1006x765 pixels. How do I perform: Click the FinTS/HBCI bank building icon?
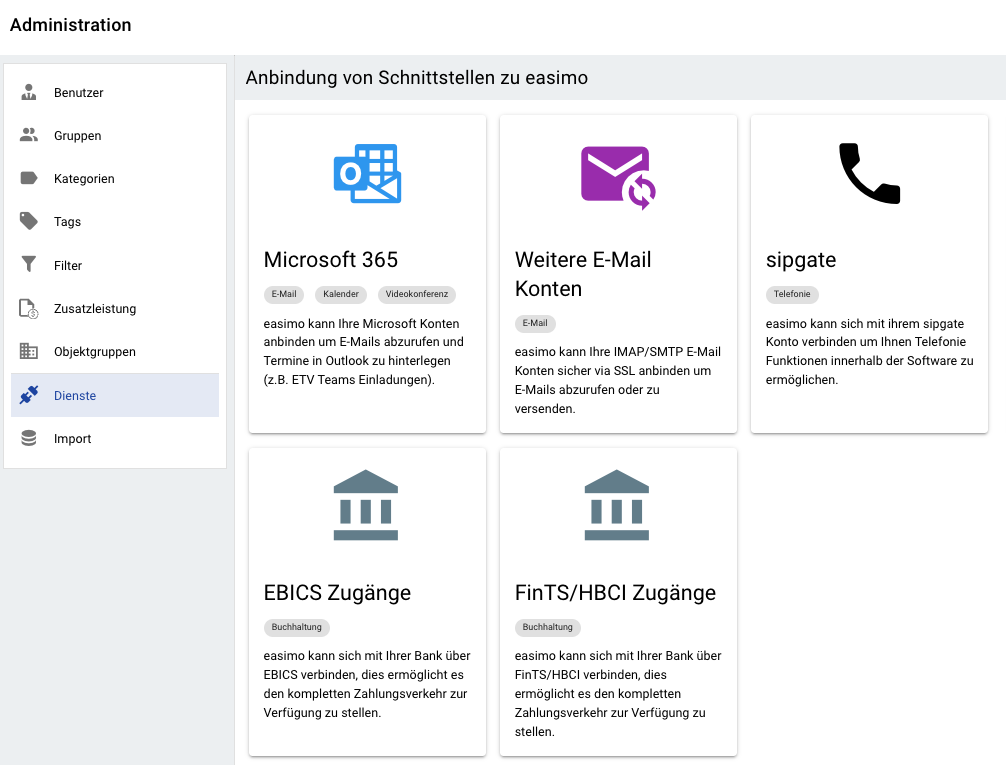pos(617,505)
